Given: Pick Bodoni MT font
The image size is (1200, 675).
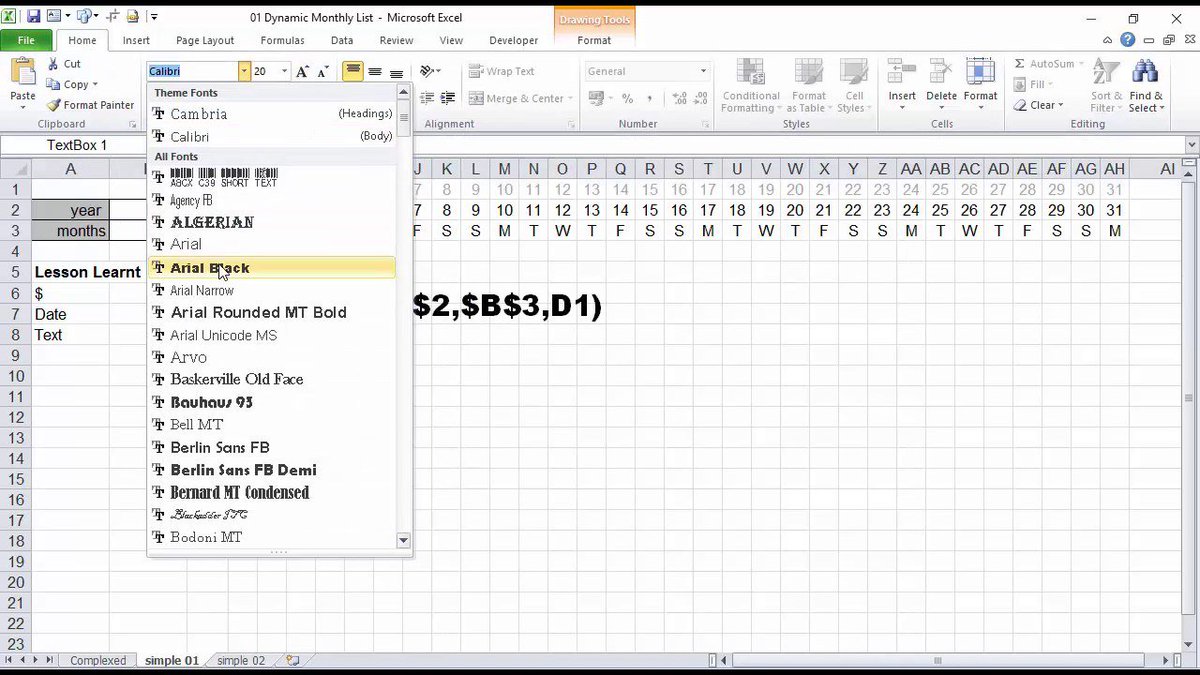Looking at the screenshot, I should [x=271, y=537].
